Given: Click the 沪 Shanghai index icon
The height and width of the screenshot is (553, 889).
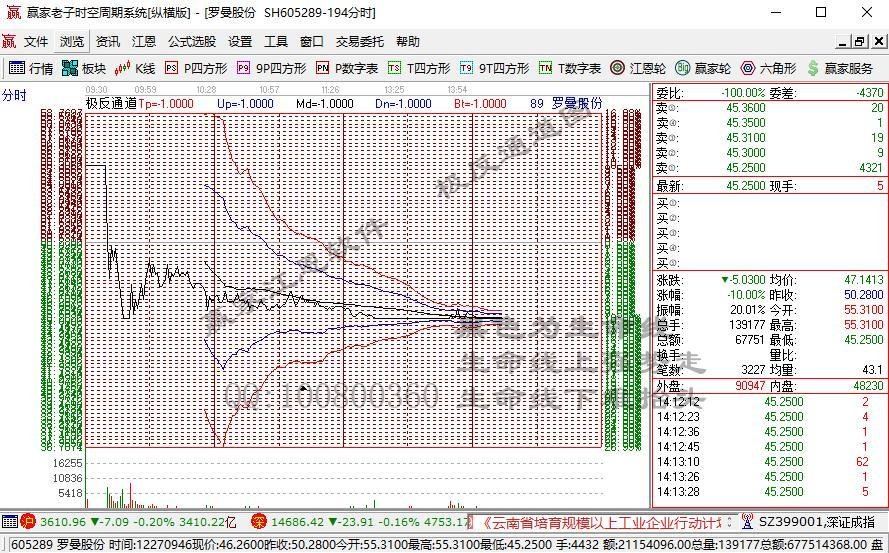Looking at the screenshot, I should [x=27, y=521].
